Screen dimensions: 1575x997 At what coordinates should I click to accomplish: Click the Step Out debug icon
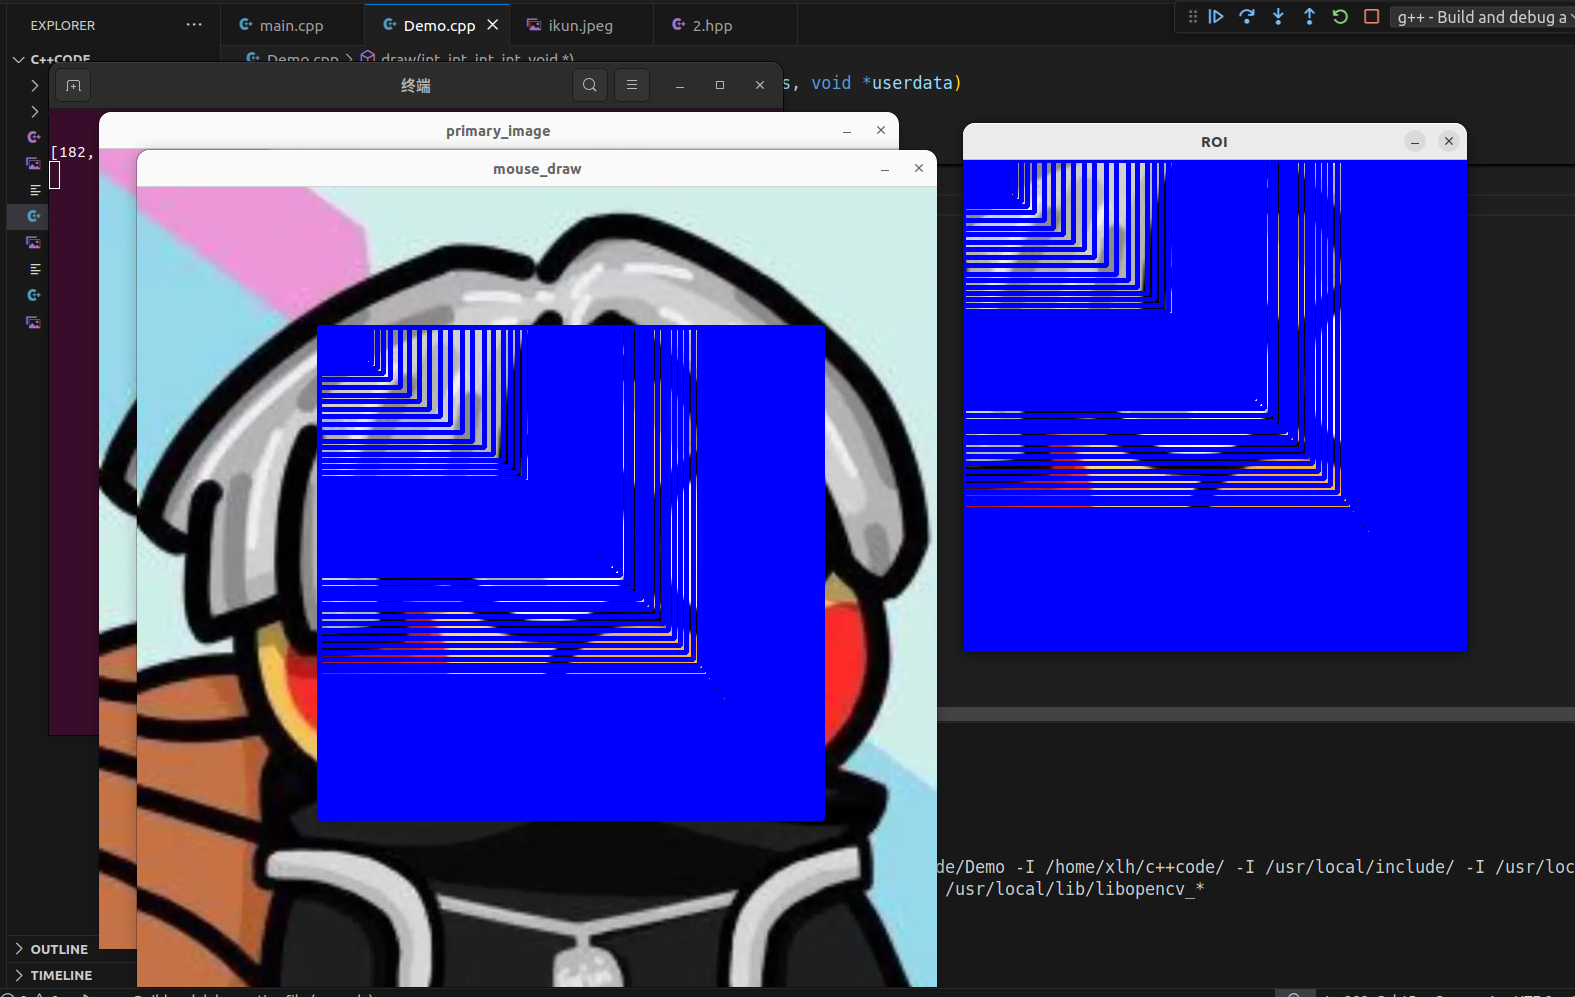[x=1309, y=17]
